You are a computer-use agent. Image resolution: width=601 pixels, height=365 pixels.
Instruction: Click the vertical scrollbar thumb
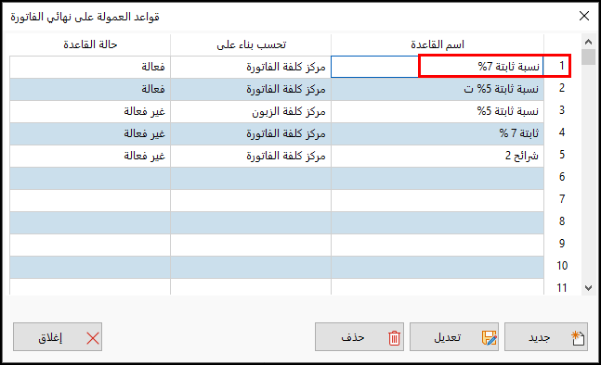coord(588,57)
